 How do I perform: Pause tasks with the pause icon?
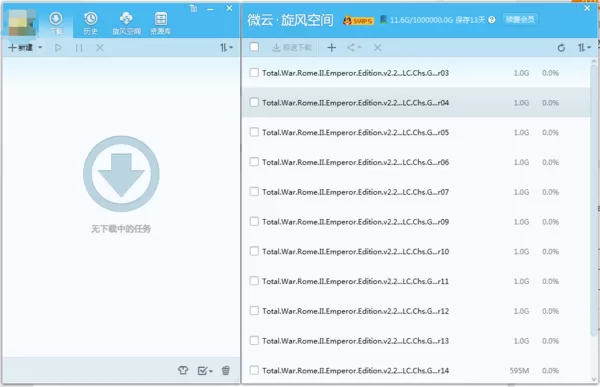79,48
